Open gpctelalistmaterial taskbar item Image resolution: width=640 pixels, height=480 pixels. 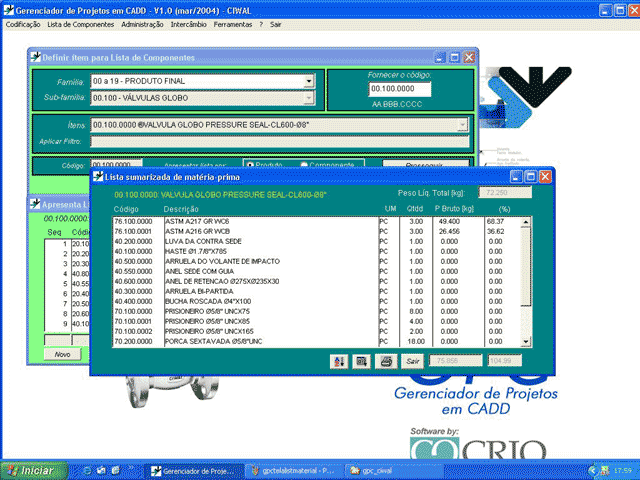pyautogui.click(x=294, y=469)
